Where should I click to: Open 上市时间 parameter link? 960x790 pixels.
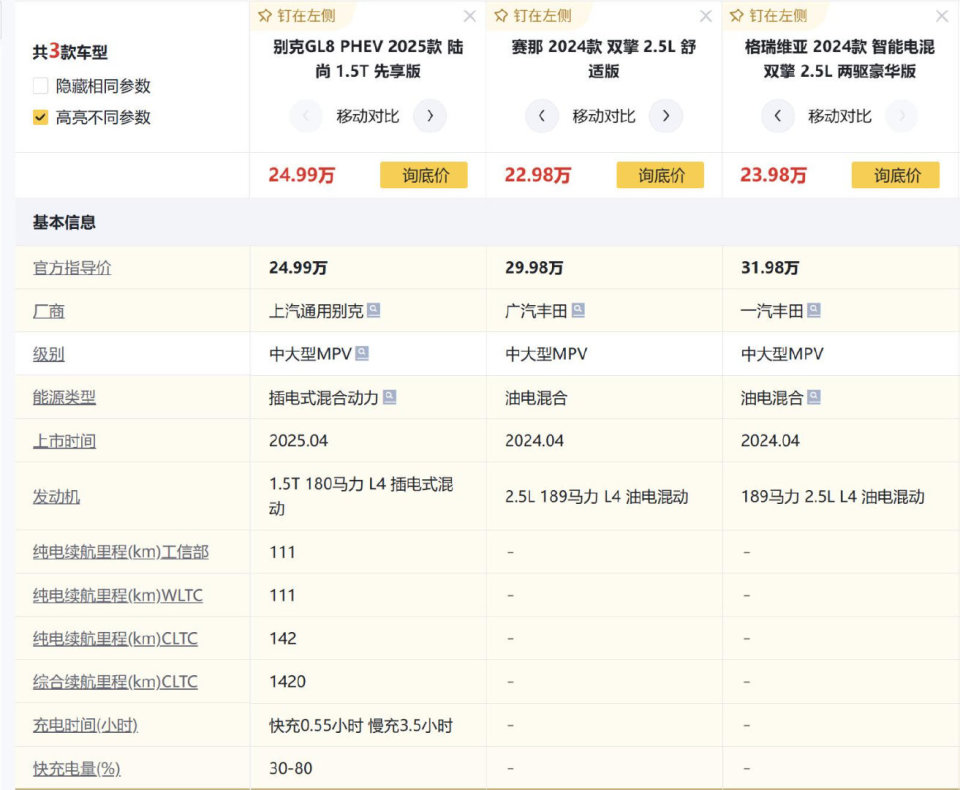64,441
